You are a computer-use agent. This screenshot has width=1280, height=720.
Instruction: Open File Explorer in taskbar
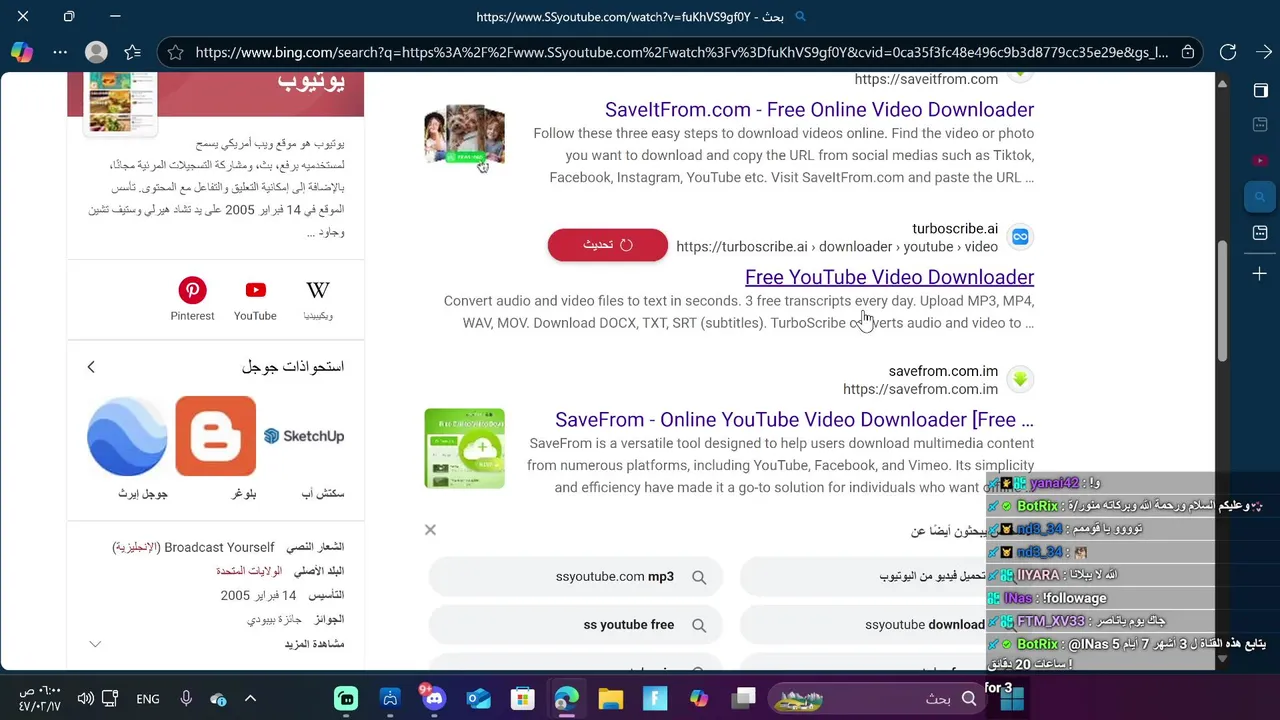[611, 699]
